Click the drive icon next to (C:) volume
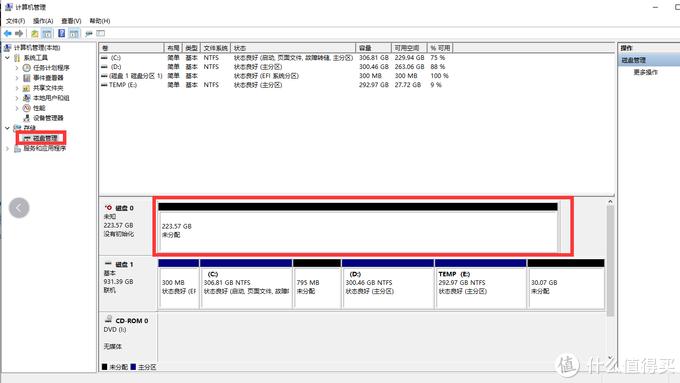Viewport: 680px width, 383px height. click(104, 58)
